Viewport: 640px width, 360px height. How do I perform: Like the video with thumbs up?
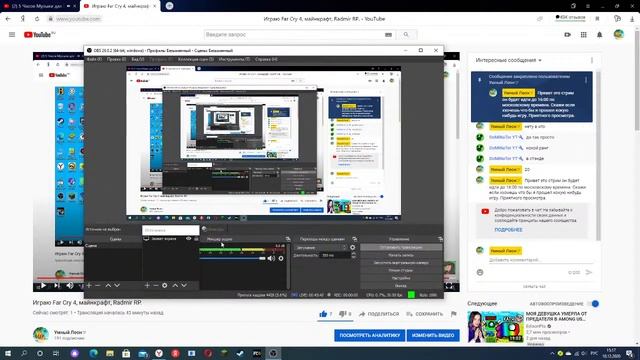click(x=323, y=314)
